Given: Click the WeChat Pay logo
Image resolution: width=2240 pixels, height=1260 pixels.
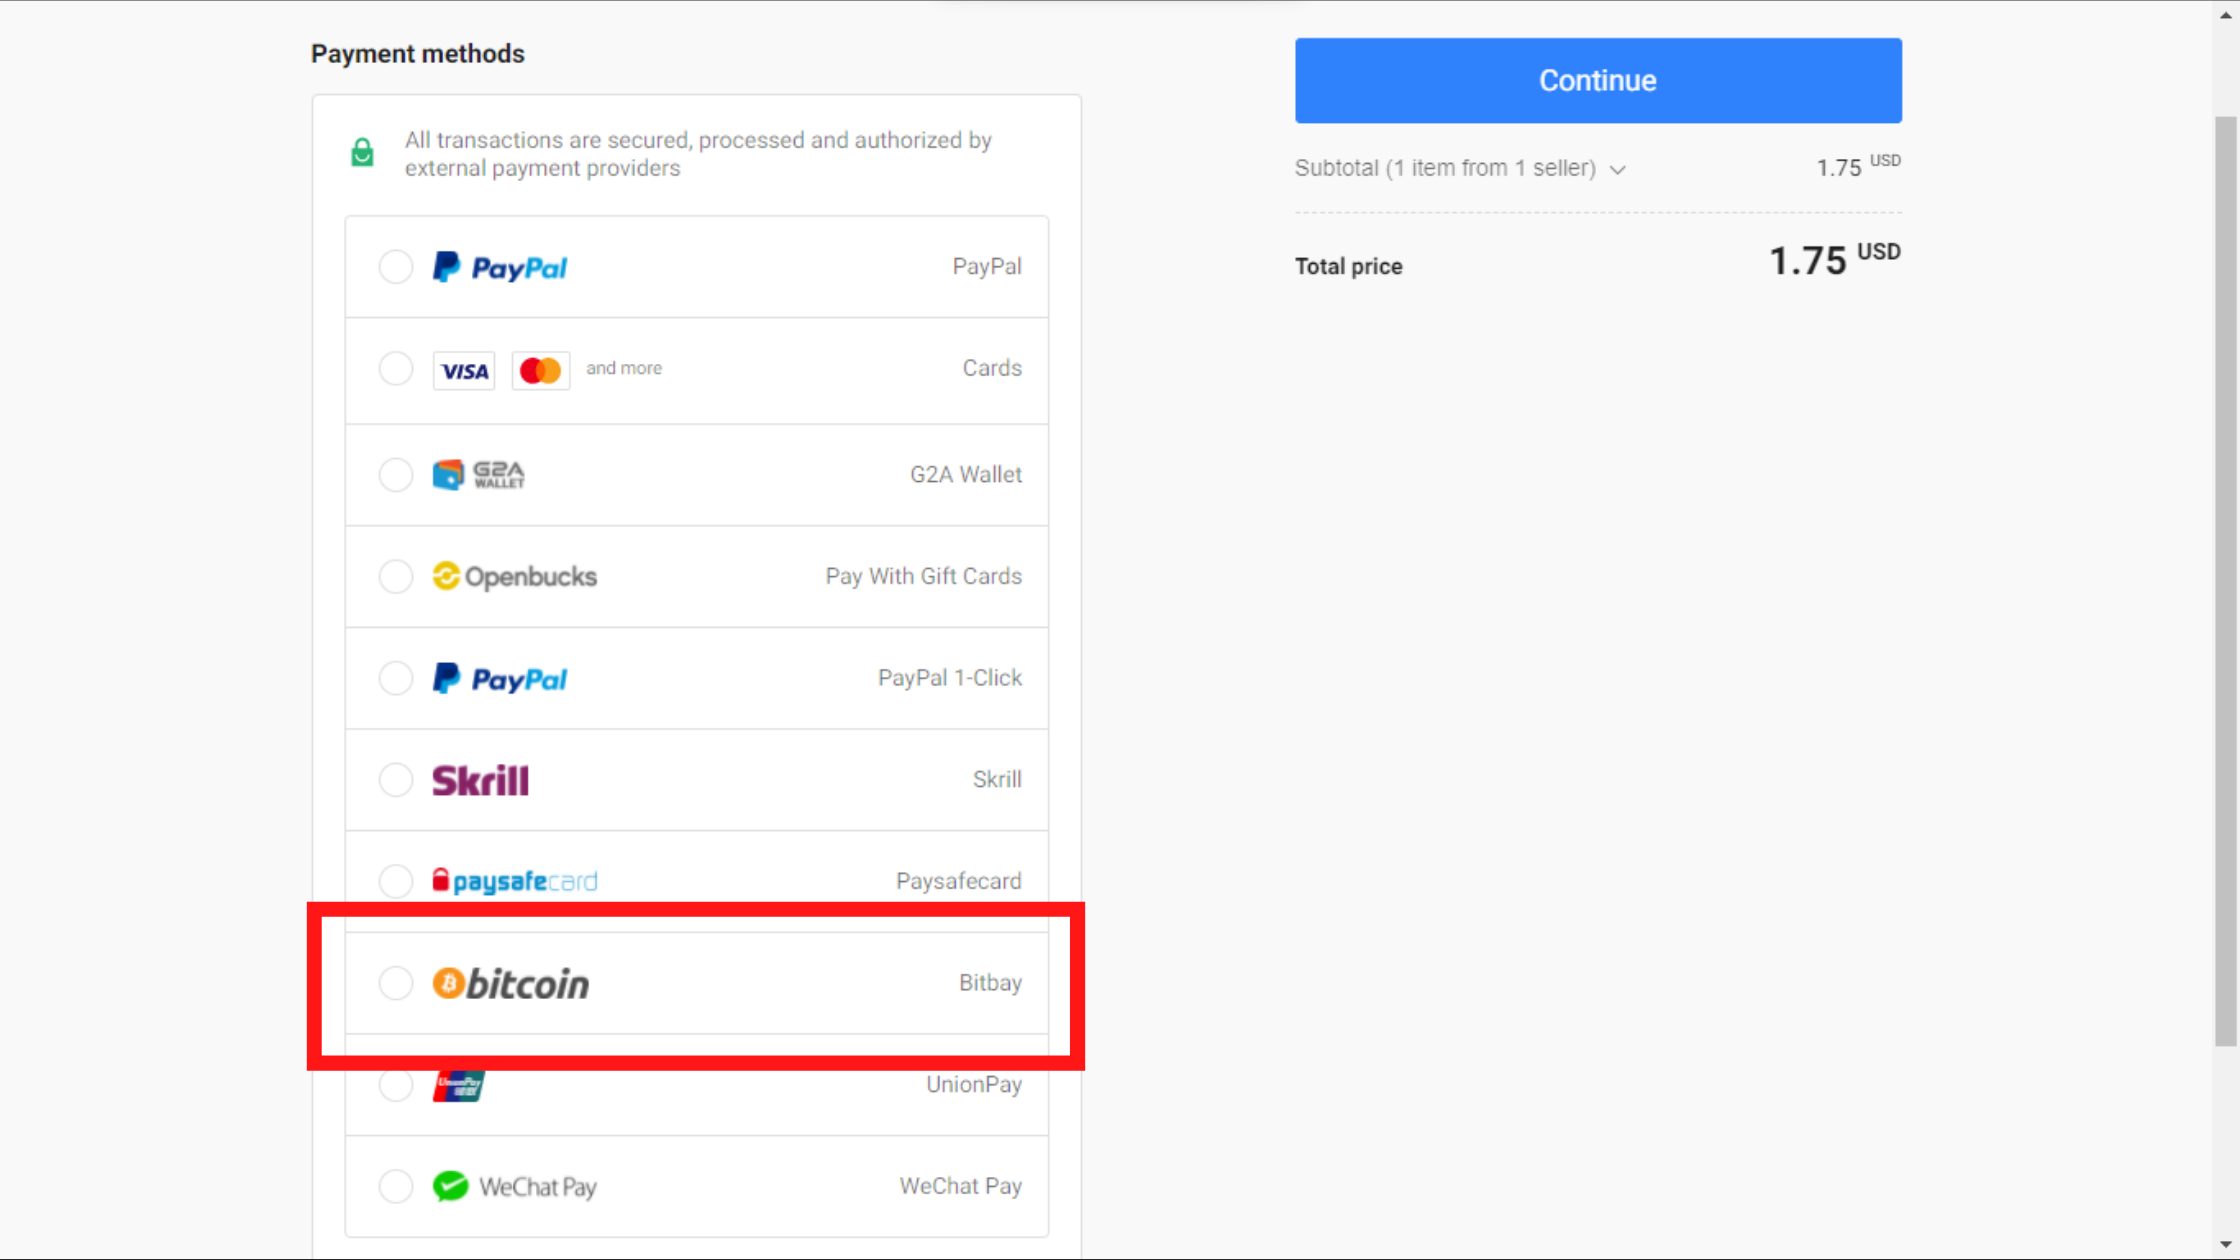Looking at the screenshot, I should (x=515, y=1186).
